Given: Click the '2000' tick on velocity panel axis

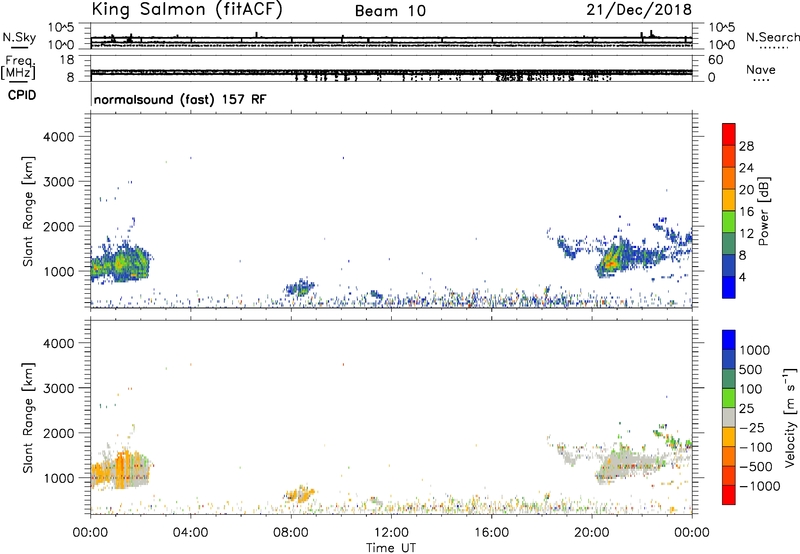Looking at the screenshot, I should point(59,433).
